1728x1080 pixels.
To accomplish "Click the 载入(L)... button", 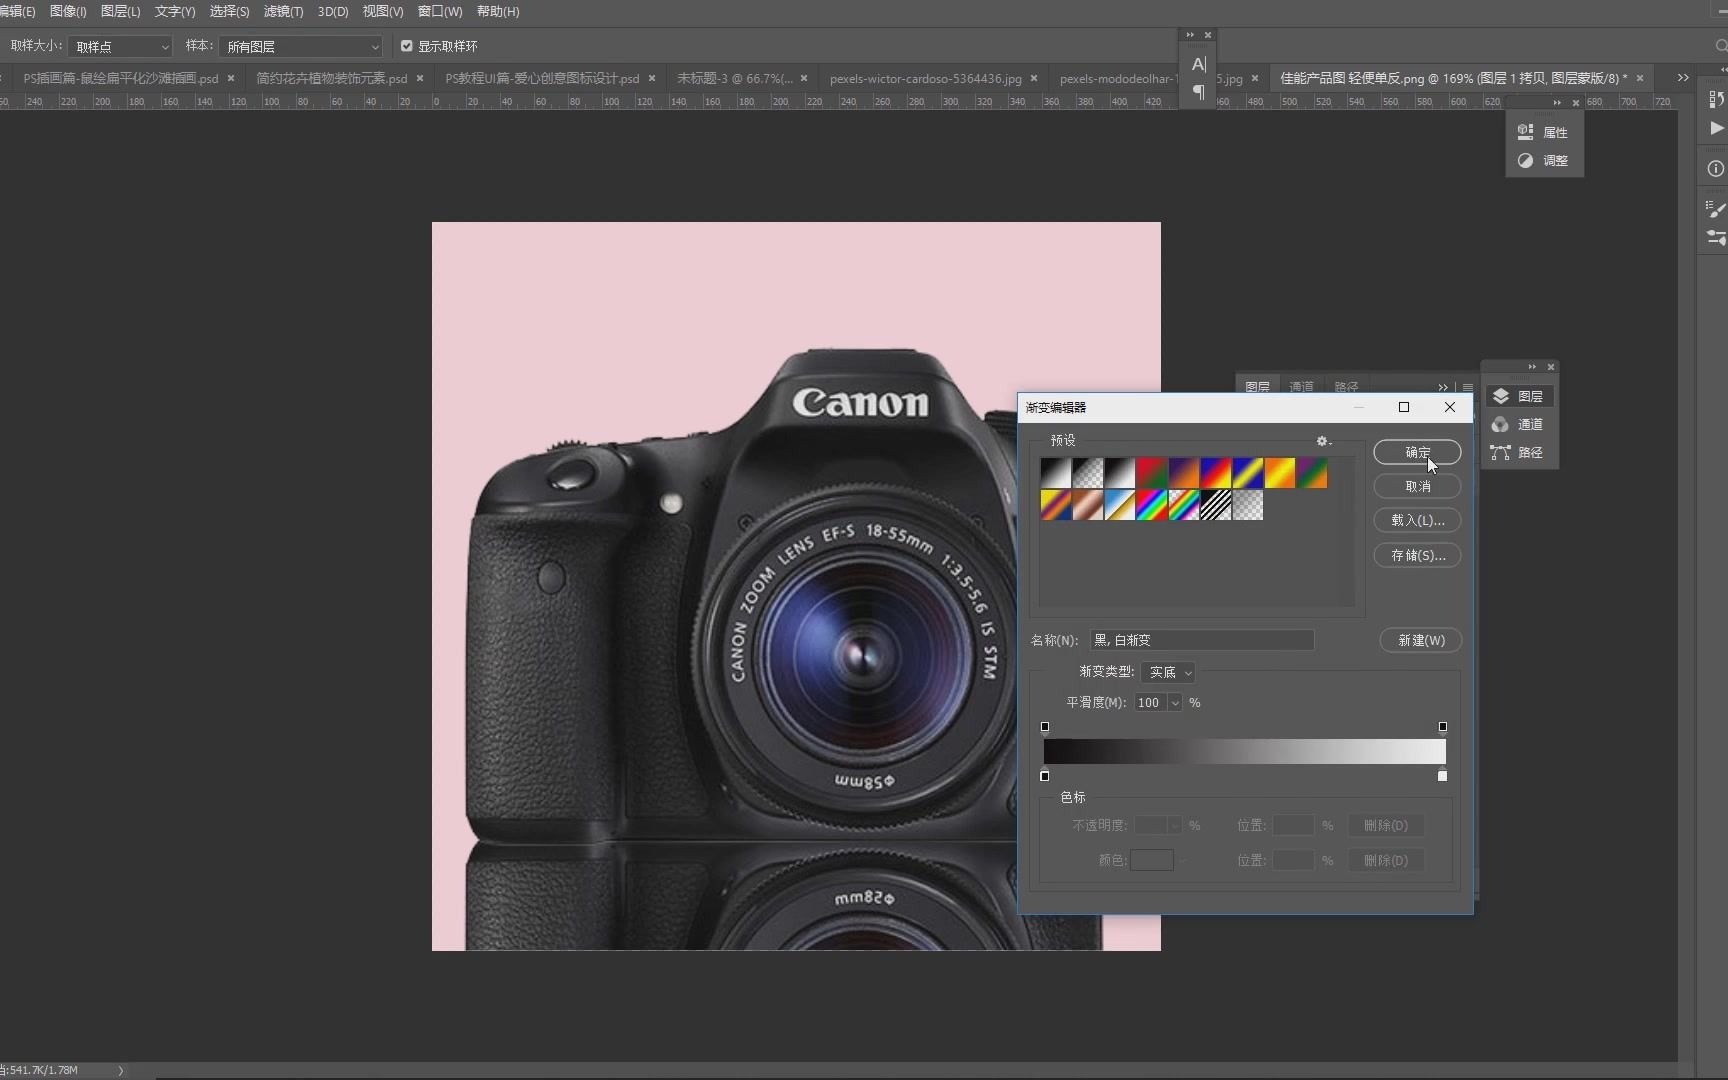I will pyautogui.click(x=1417, y=520).
